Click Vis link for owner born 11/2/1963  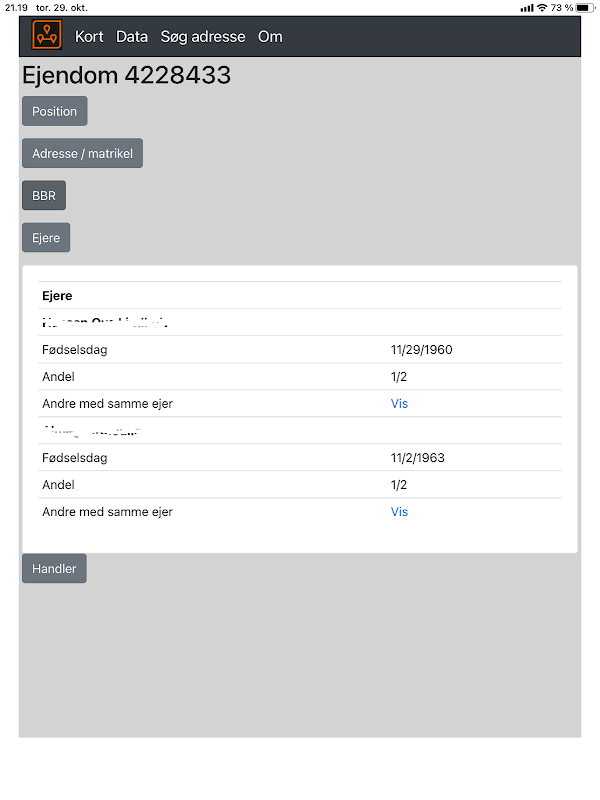399,512
